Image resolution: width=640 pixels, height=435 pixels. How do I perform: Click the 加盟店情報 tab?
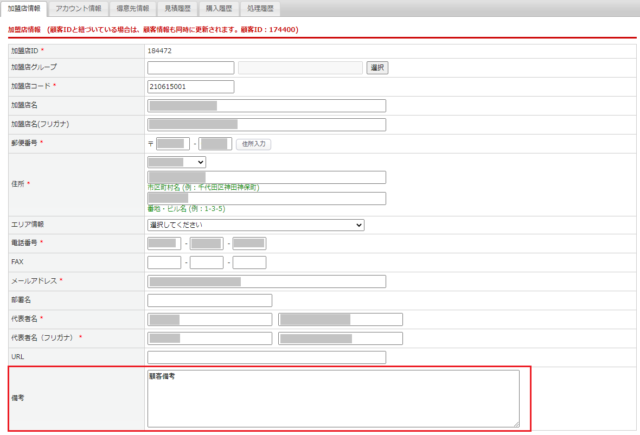tap(26, 8)
